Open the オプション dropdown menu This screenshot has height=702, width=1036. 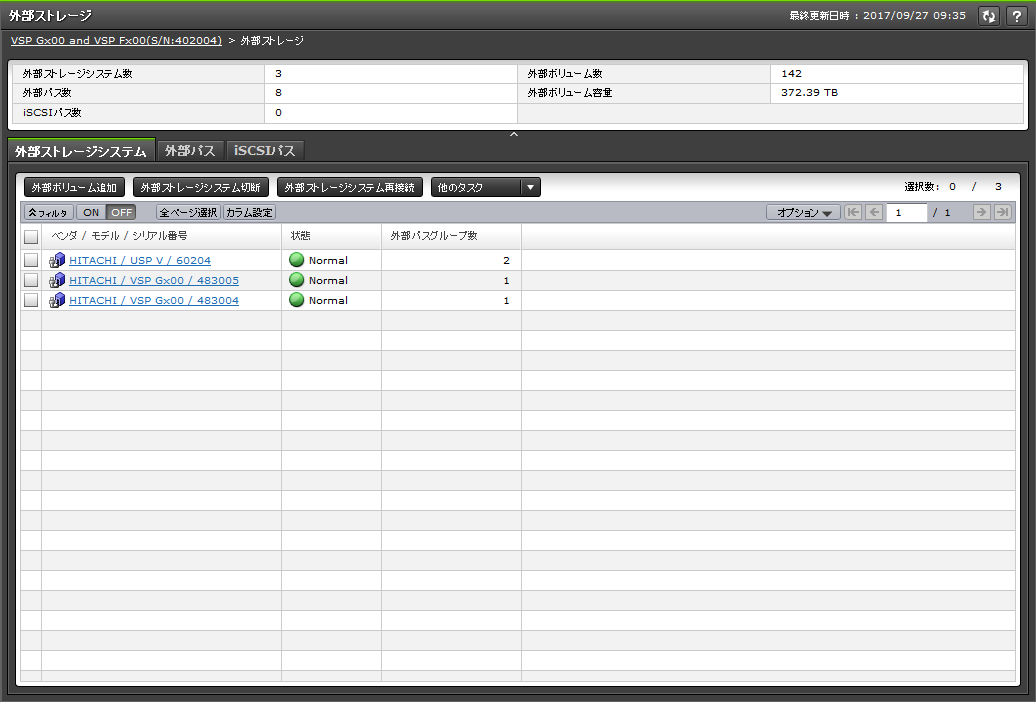(803, 212)
